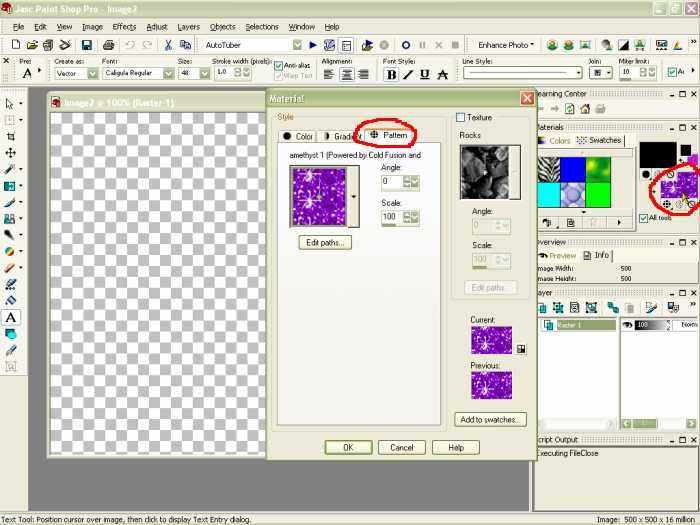
Task: Open the AutoTuber script dropdown
Action: [297, 45]
